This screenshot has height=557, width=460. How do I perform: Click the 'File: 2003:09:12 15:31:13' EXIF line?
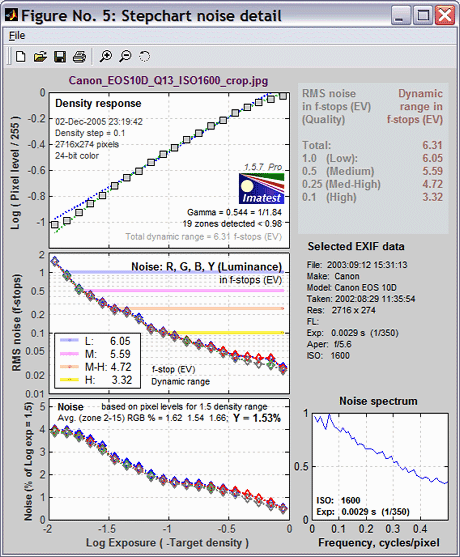click(x=357, y=265)
